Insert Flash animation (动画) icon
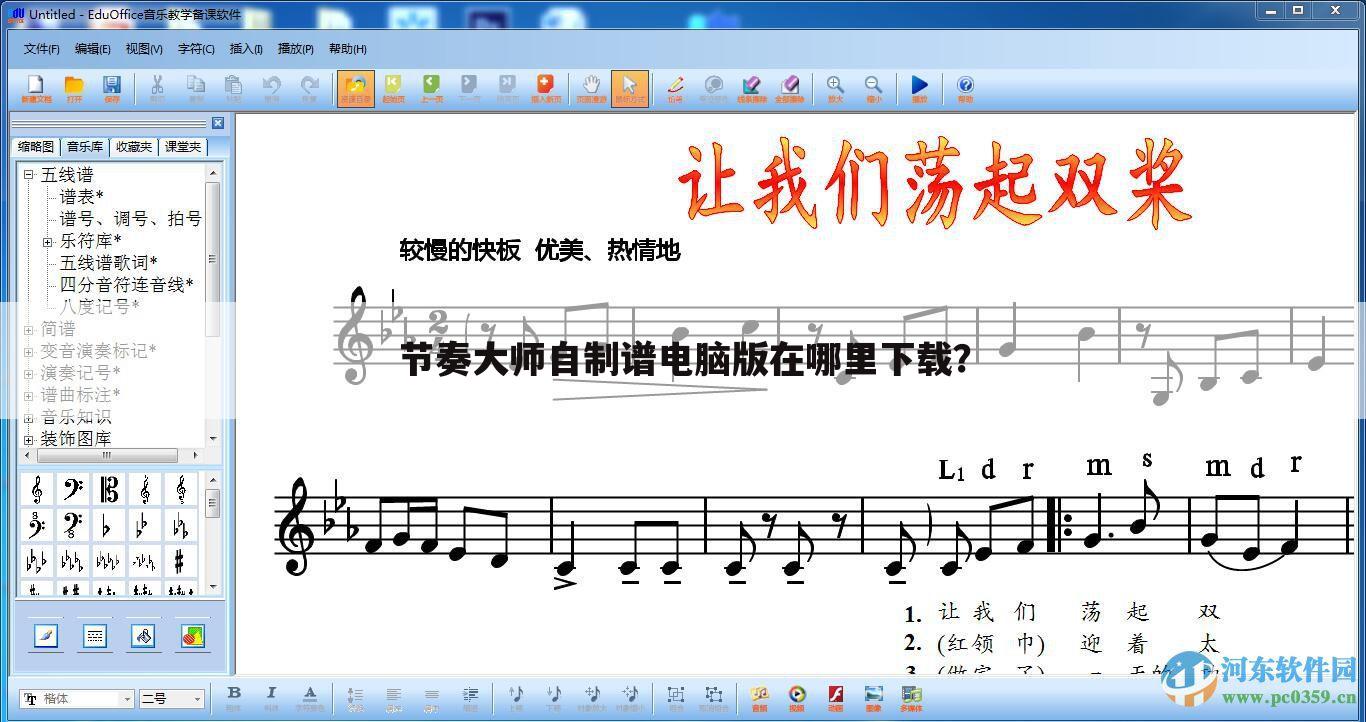The image size is (1366, 722). (835, 697)
